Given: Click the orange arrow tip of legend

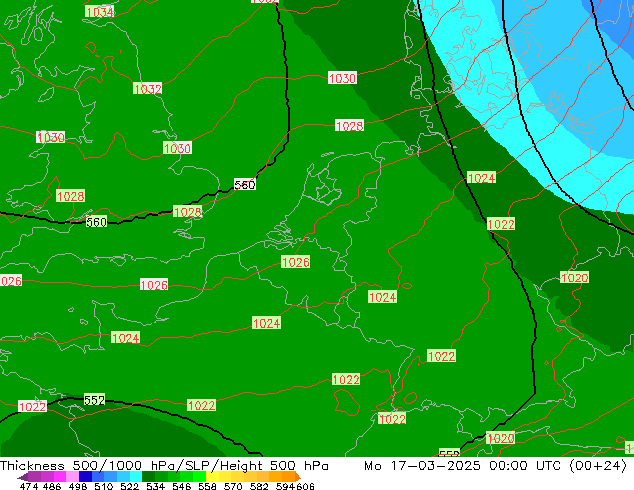Looking at the screenshot, I should click(x=298, y=477).
